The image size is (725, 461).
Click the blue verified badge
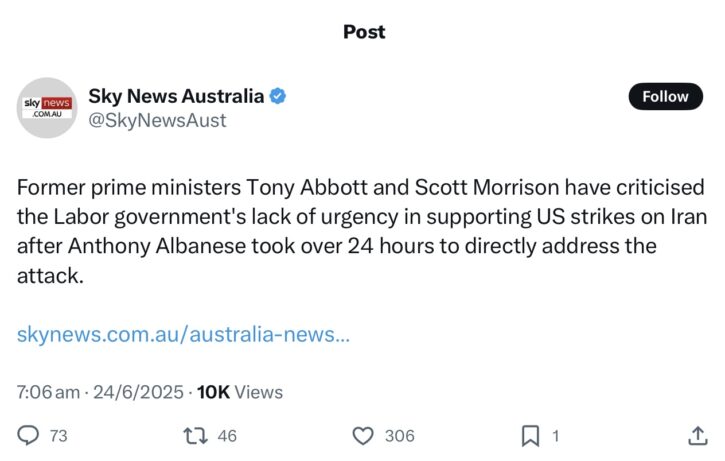[x=277, y=96]
